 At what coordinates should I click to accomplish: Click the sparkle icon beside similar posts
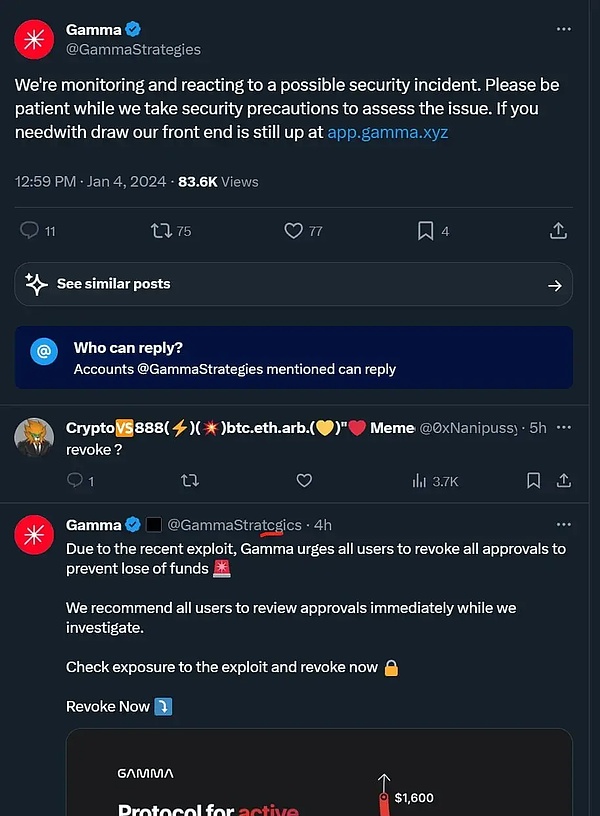click(37, 284)
